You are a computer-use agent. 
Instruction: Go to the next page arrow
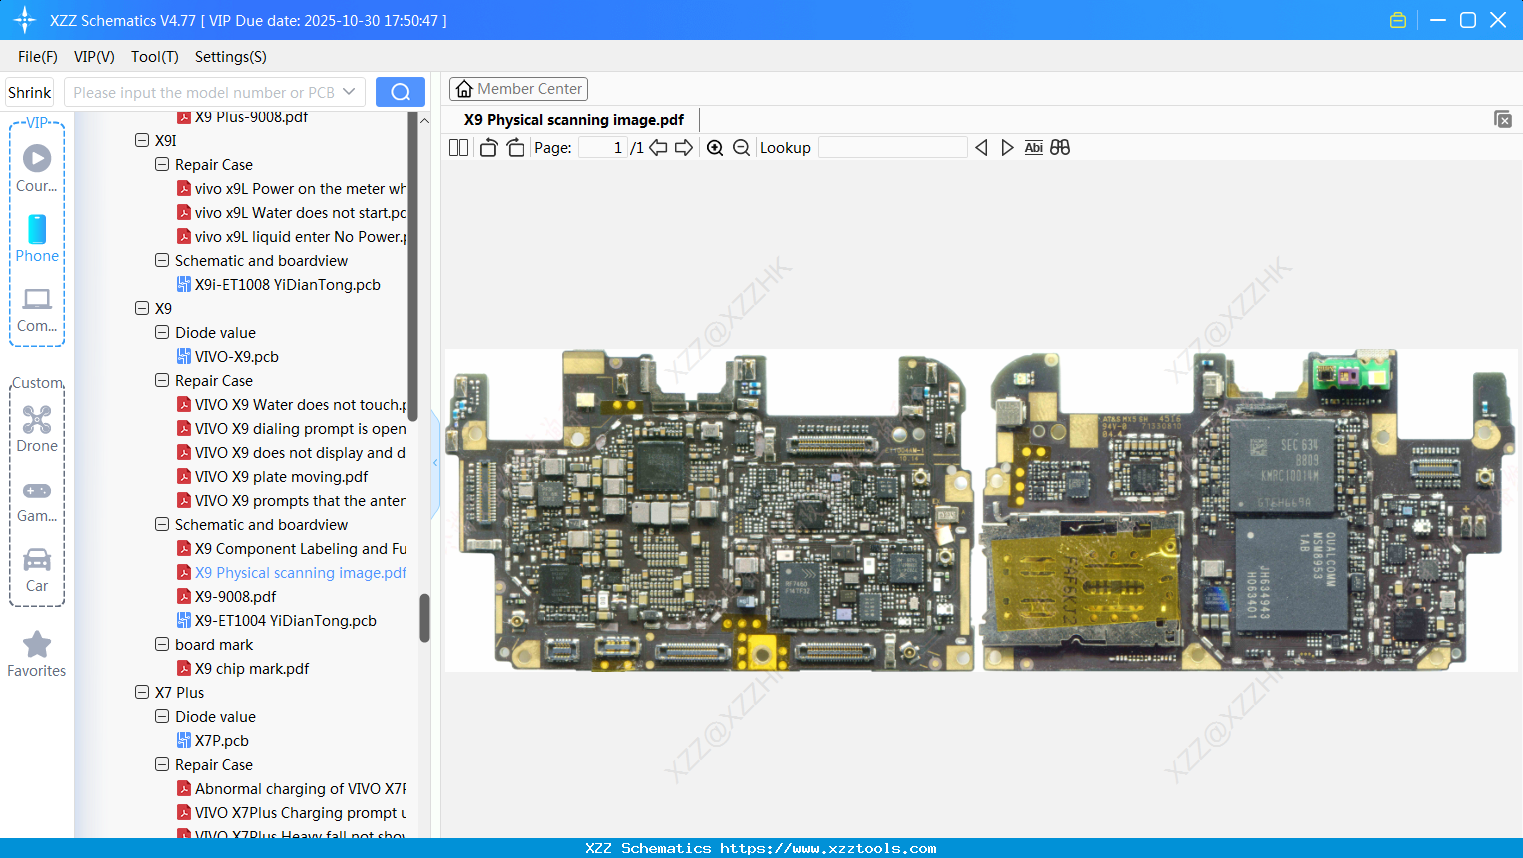[x=684, y=148]
